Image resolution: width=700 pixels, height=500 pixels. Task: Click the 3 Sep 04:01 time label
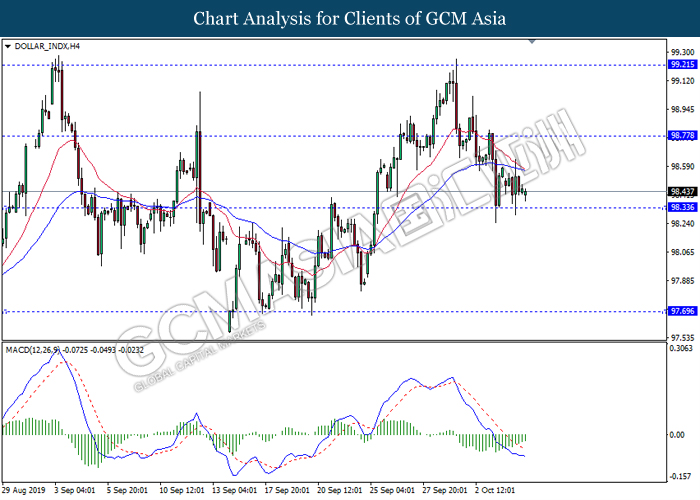coord(75,490)
